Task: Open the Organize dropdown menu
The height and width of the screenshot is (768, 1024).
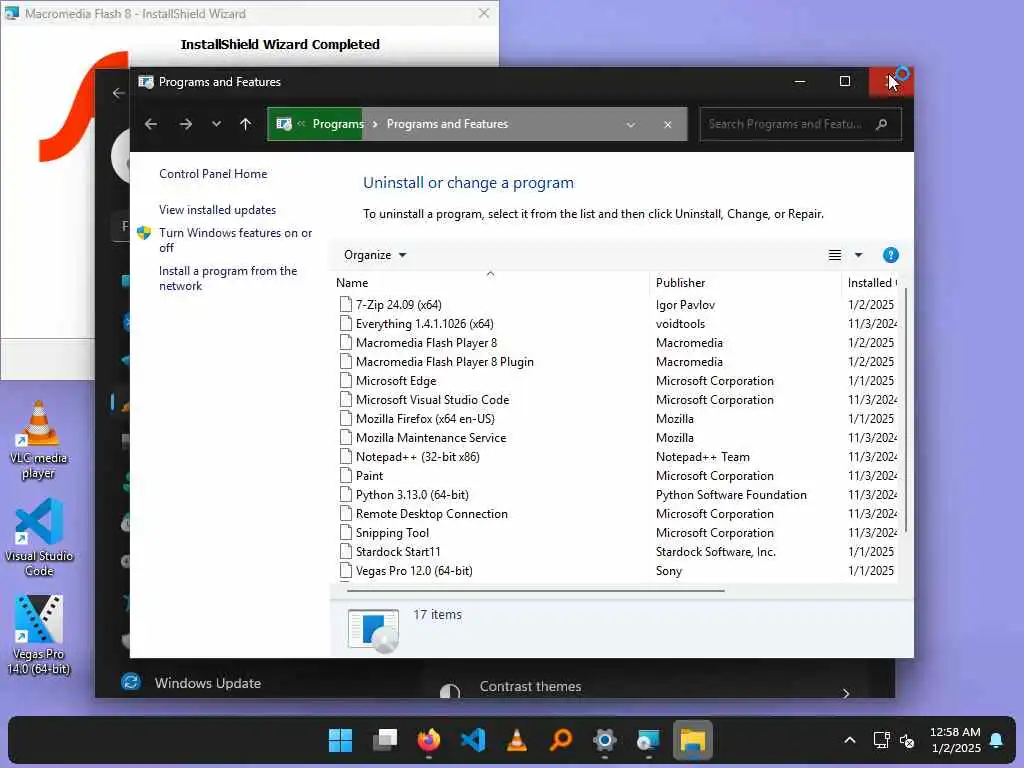Action: [x=375, y=255]
